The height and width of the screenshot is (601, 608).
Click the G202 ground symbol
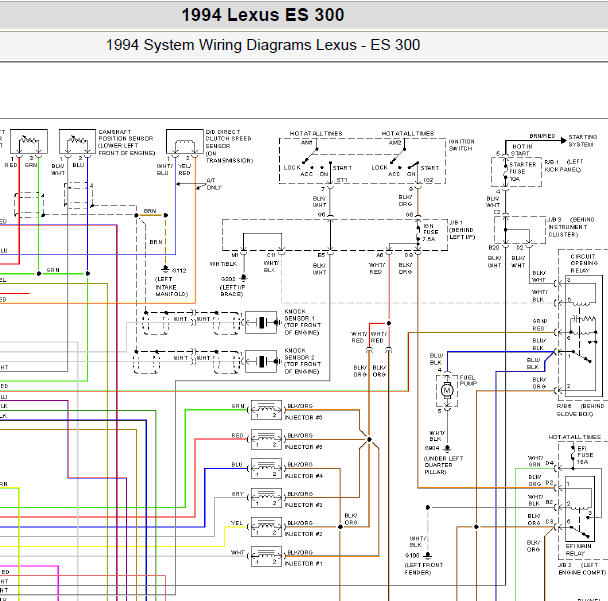click(x=244, y=278)
